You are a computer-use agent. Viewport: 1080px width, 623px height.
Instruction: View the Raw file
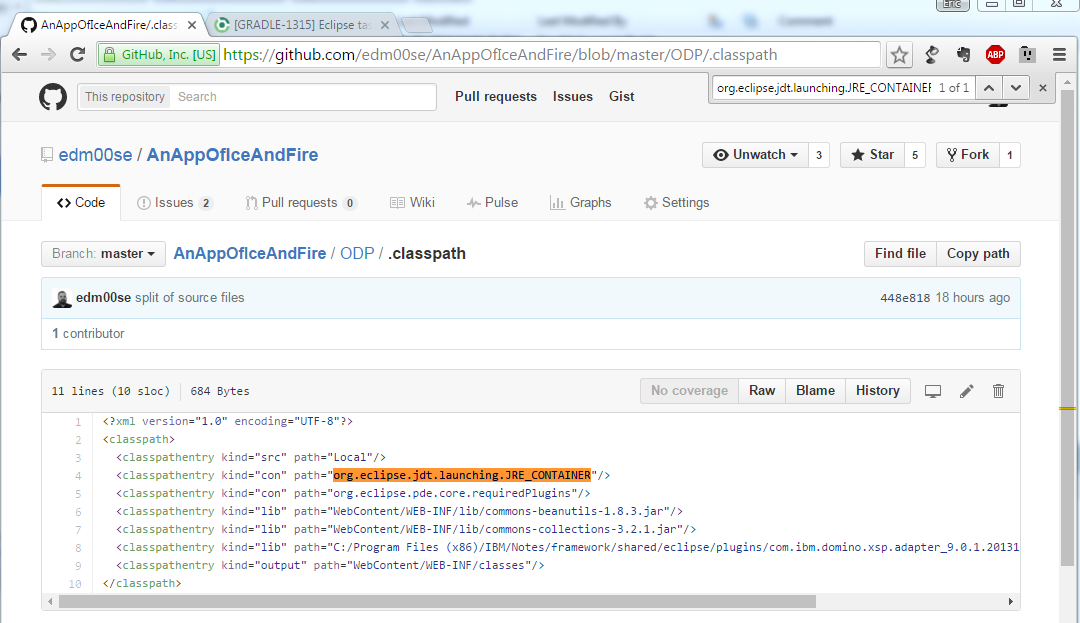click(762, 391)
